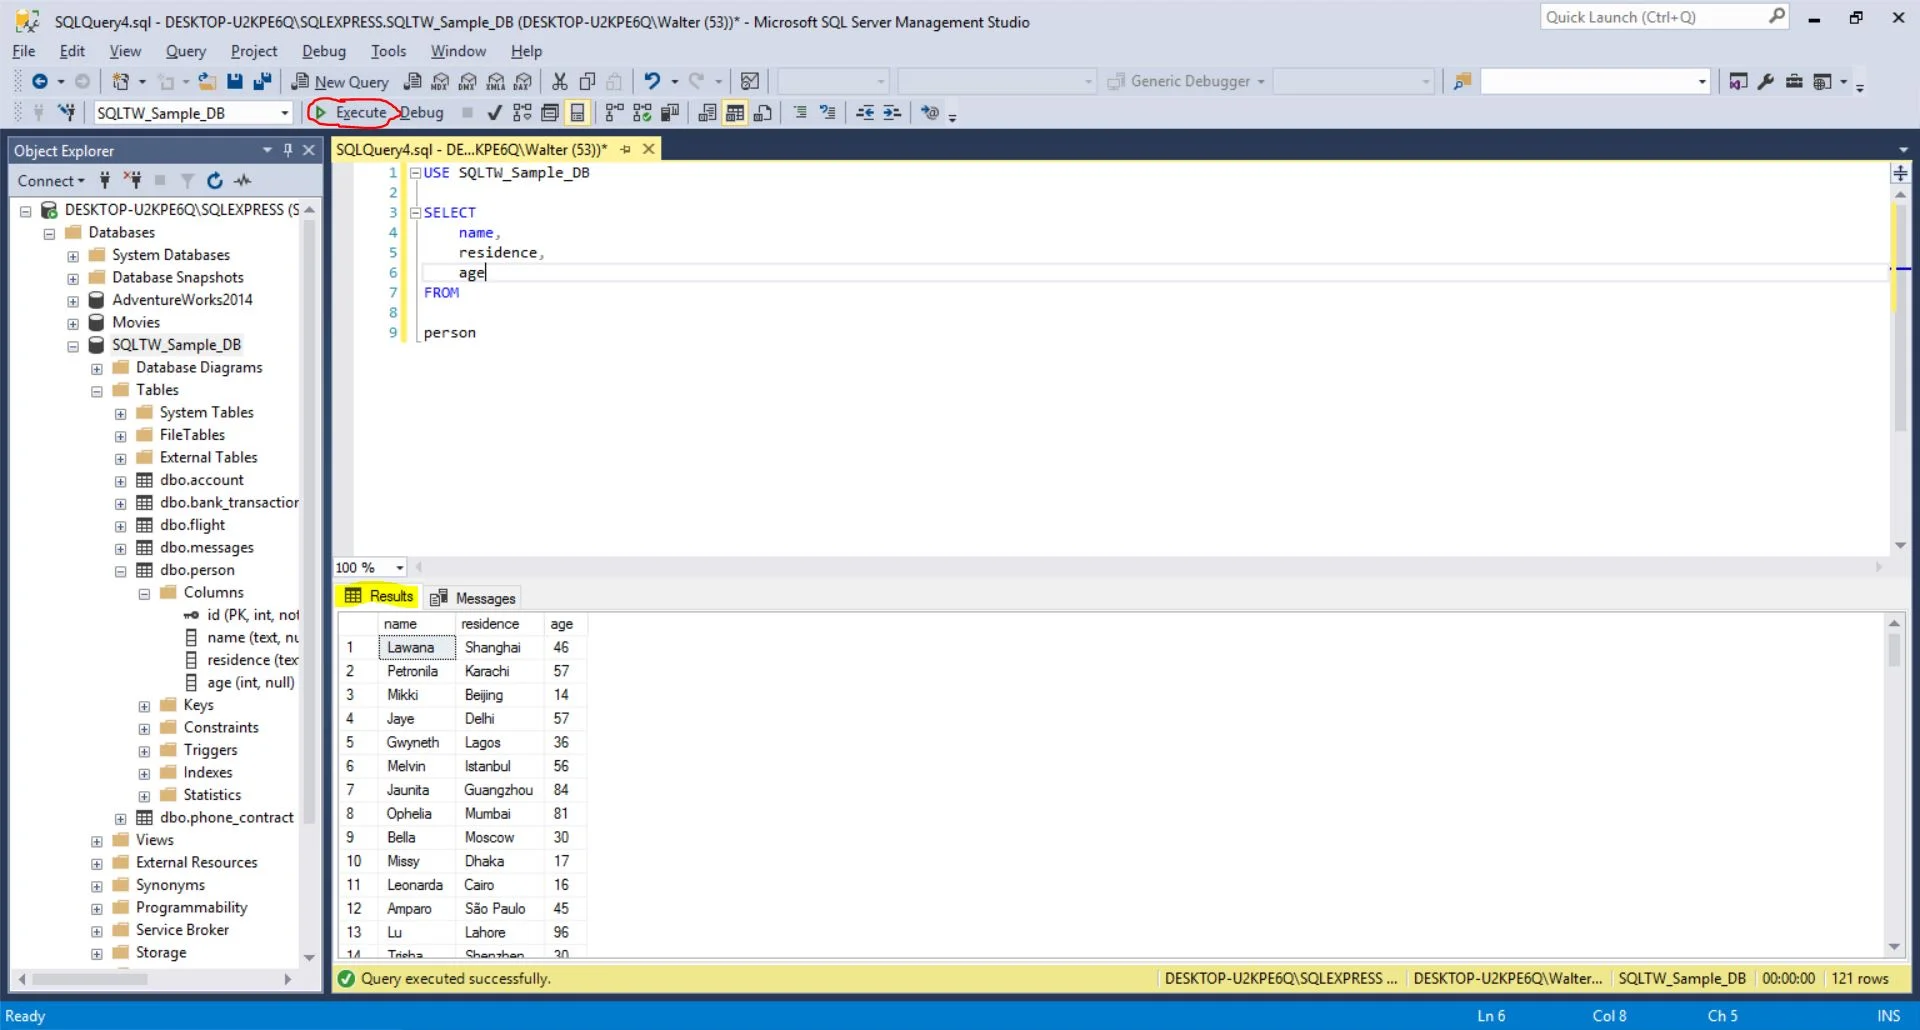Click the Debug button
This screenshot has height=1030, width=1920.
pos(422,113)
